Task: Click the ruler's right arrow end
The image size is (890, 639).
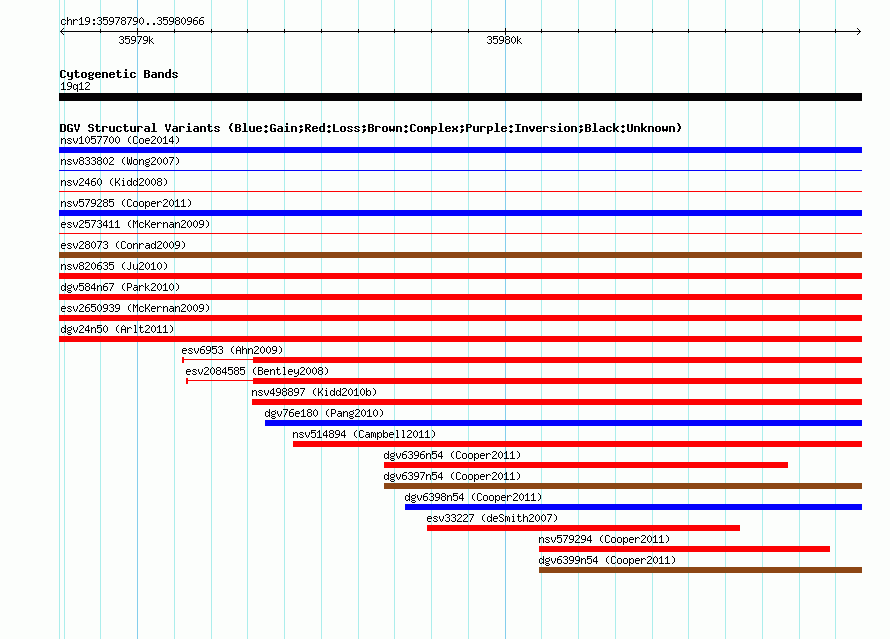Action: point(859,31)
